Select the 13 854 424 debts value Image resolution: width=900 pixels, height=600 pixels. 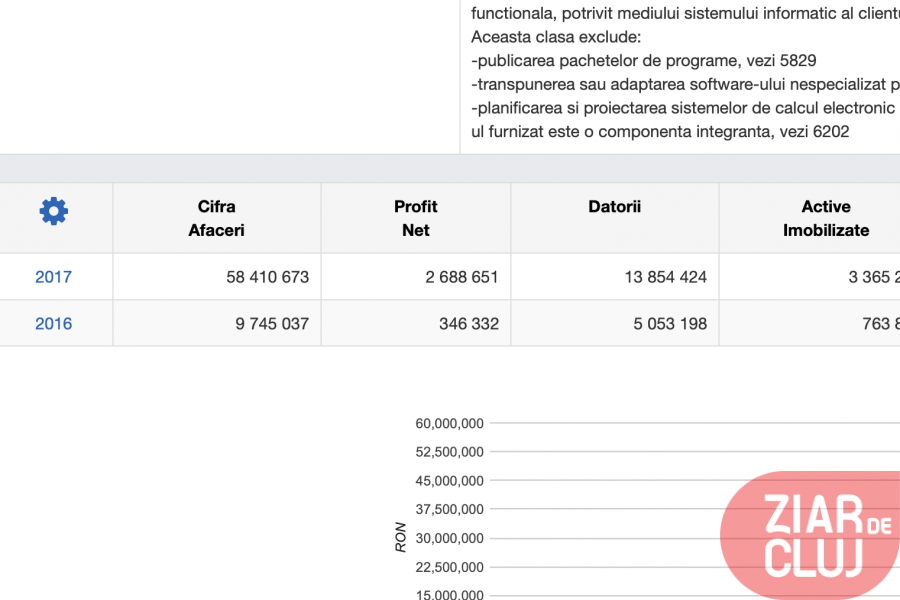pos(666,277)
